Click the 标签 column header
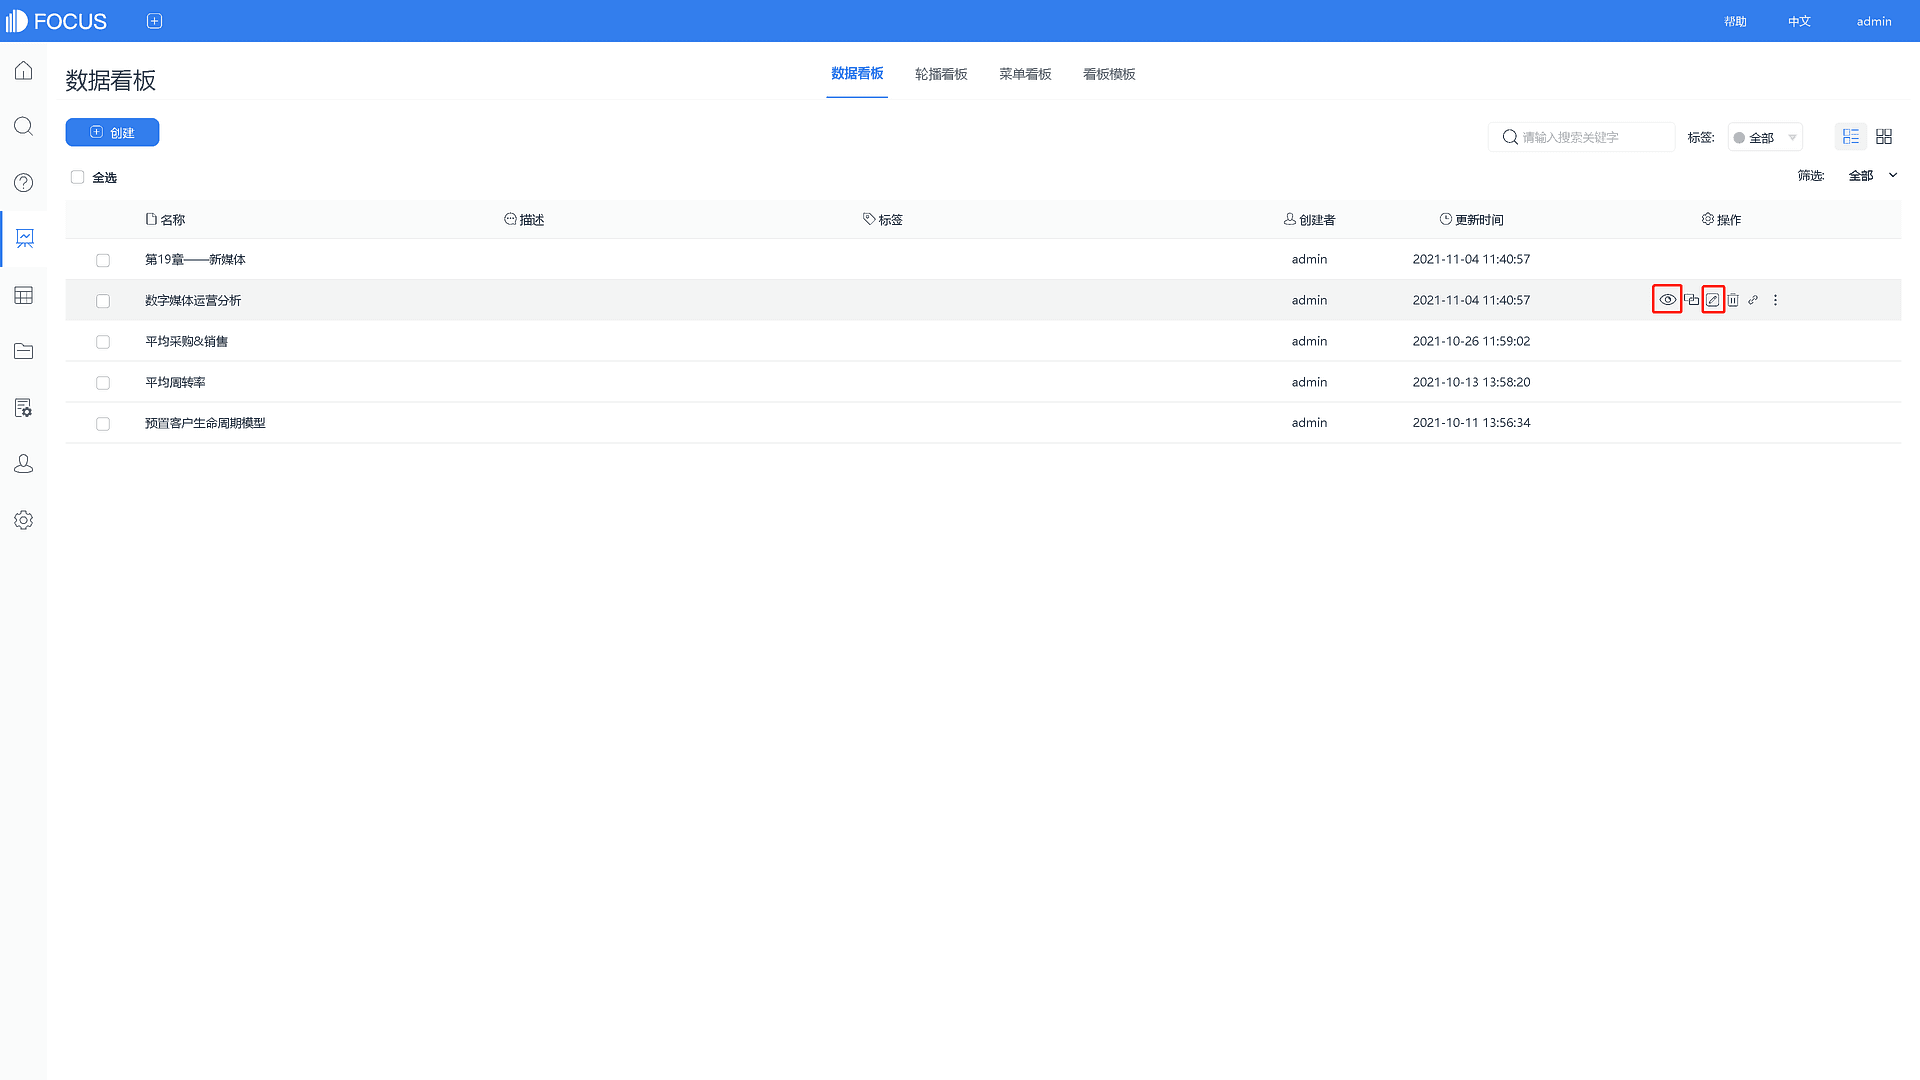Screen dimensions: 1920x1080 (x=883, y=219)
